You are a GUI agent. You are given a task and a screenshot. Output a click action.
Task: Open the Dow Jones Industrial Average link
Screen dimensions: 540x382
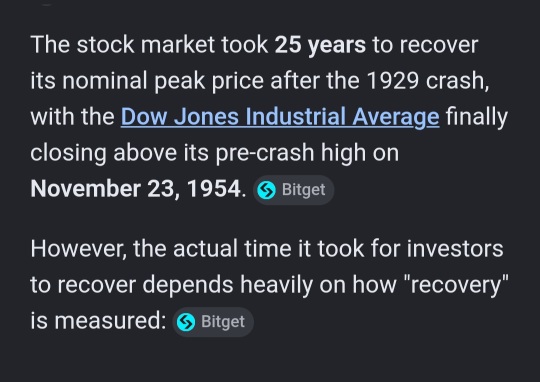[280, 117]
